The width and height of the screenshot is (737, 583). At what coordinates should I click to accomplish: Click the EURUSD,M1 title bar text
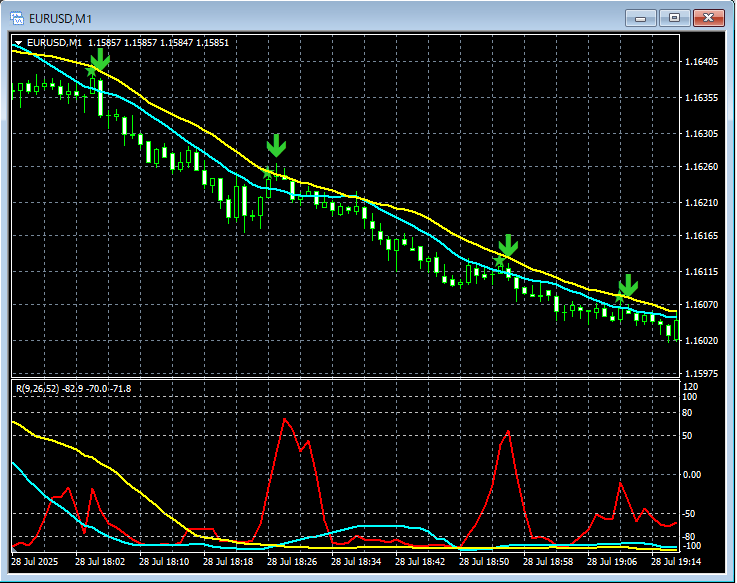tap(61, 19)
